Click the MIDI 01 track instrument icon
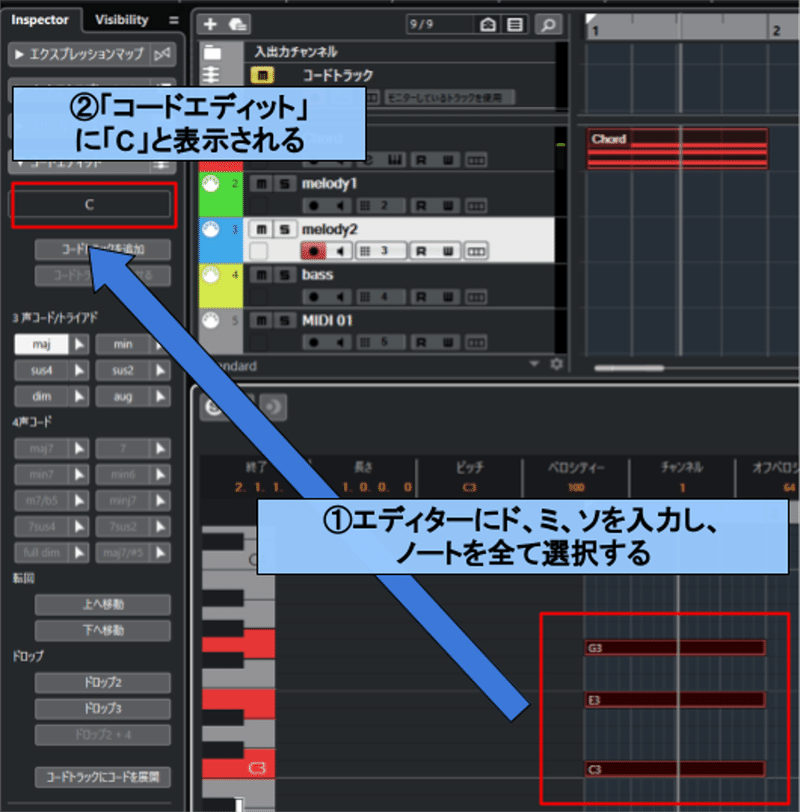The height and width of the screenshot is (812, 800). (x=211, y=320)
